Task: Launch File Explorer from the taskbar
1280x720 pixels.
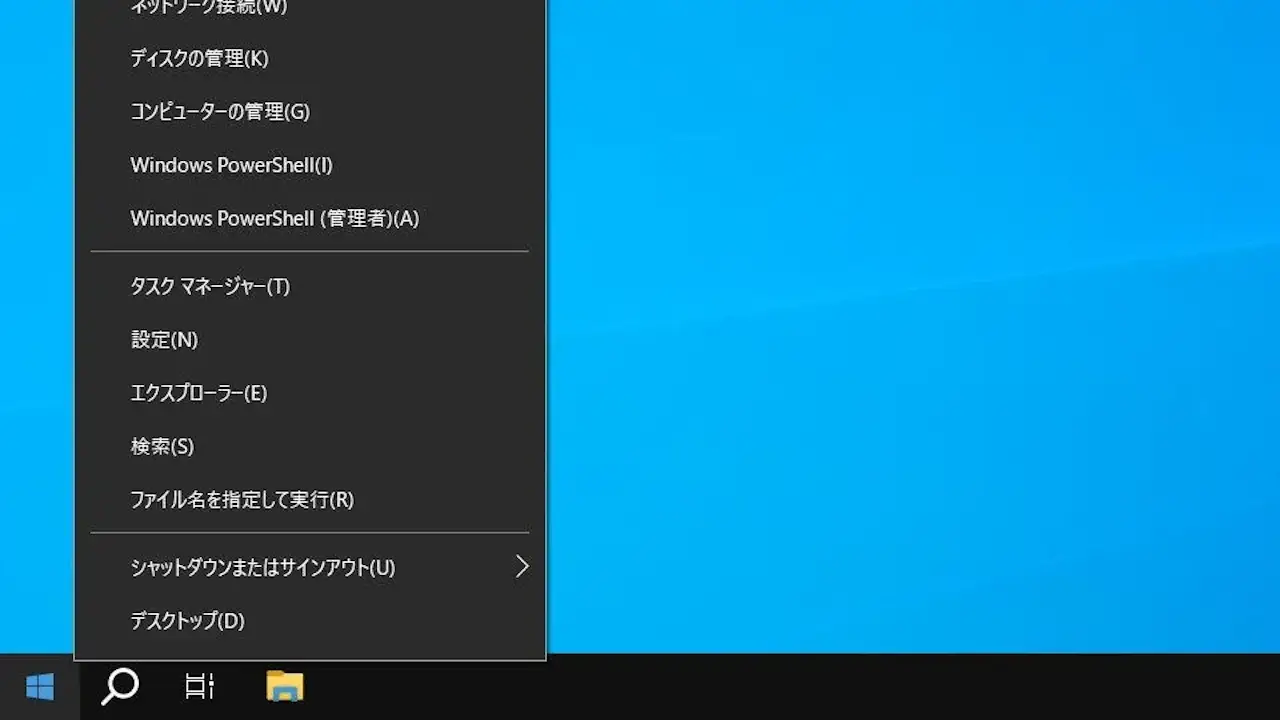Action: 285,687
